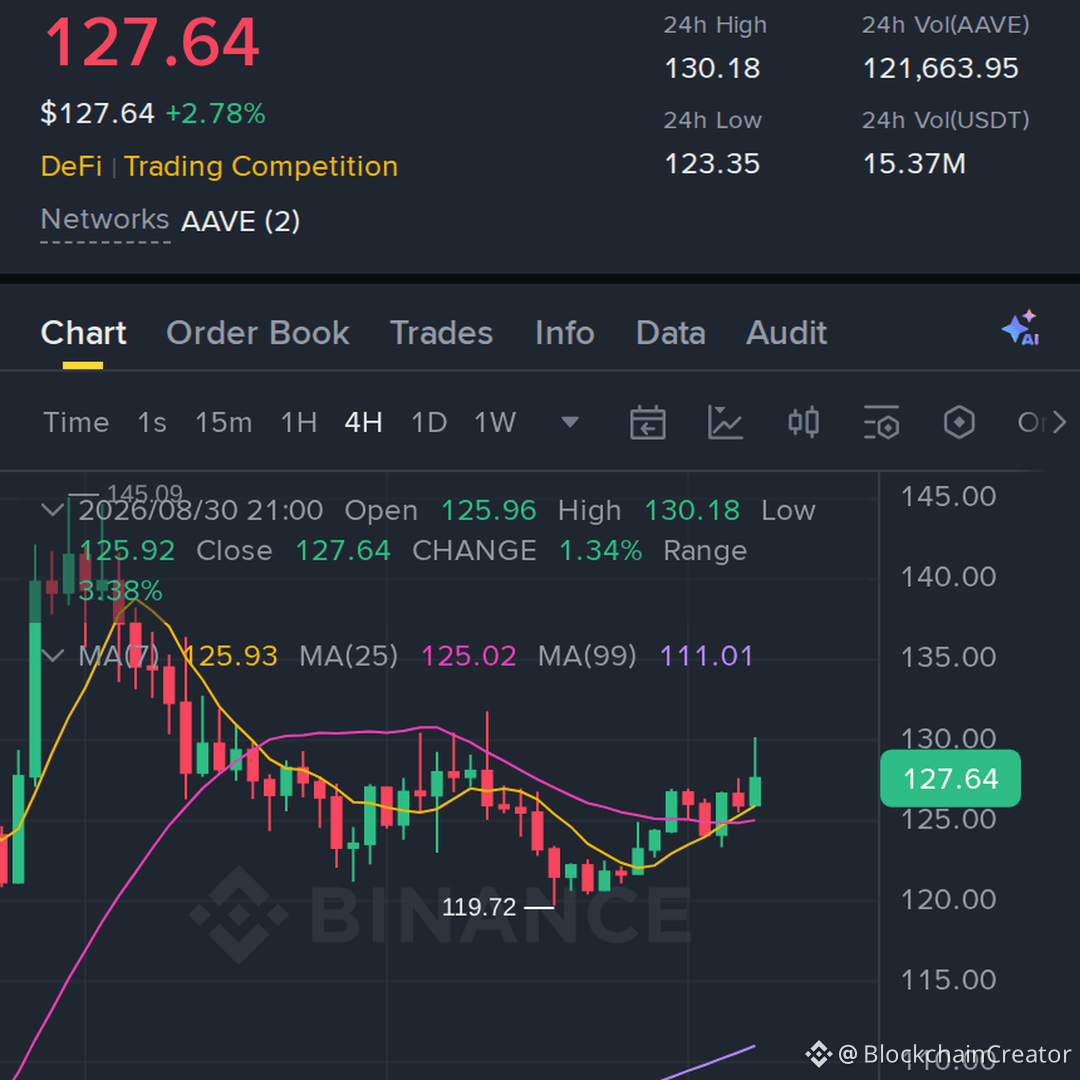Open the AI assistant sparkle icon
This screenshot has width=1080, height=1080.
[x=1021, y=328]
